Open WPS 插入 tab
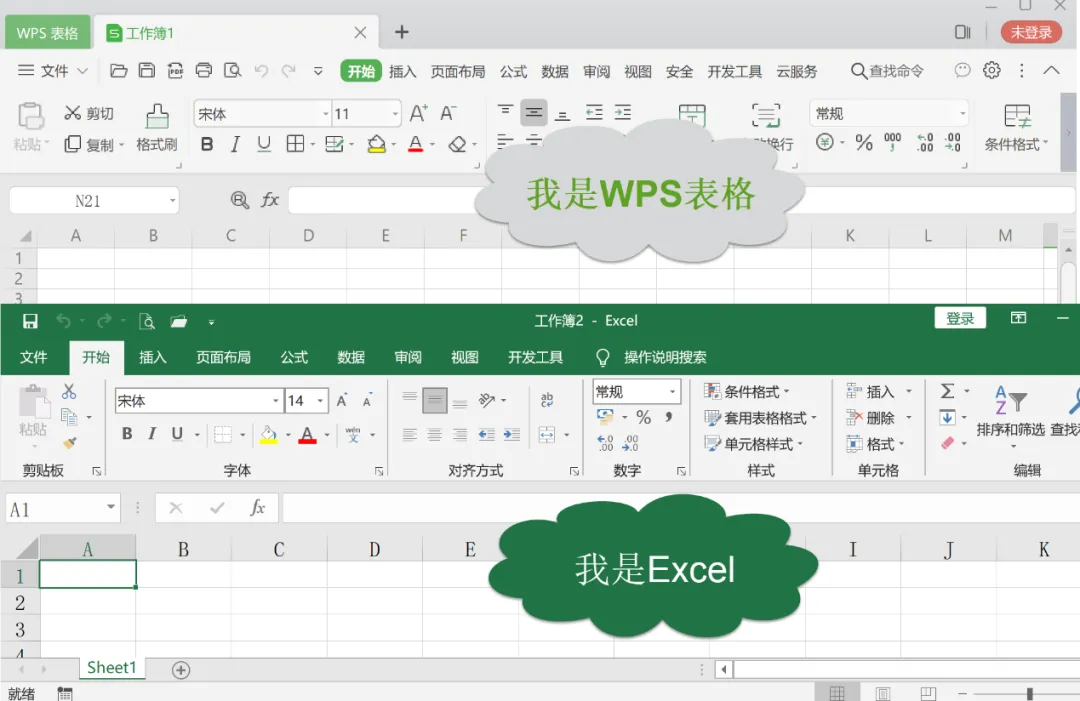 tap(402, 71)
